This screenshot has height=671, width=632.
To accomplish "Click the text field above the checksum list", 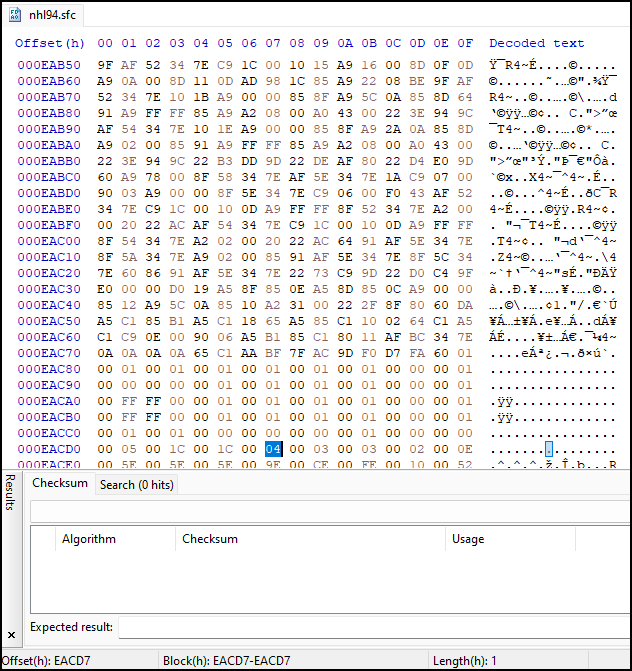I will coord(328,512).
